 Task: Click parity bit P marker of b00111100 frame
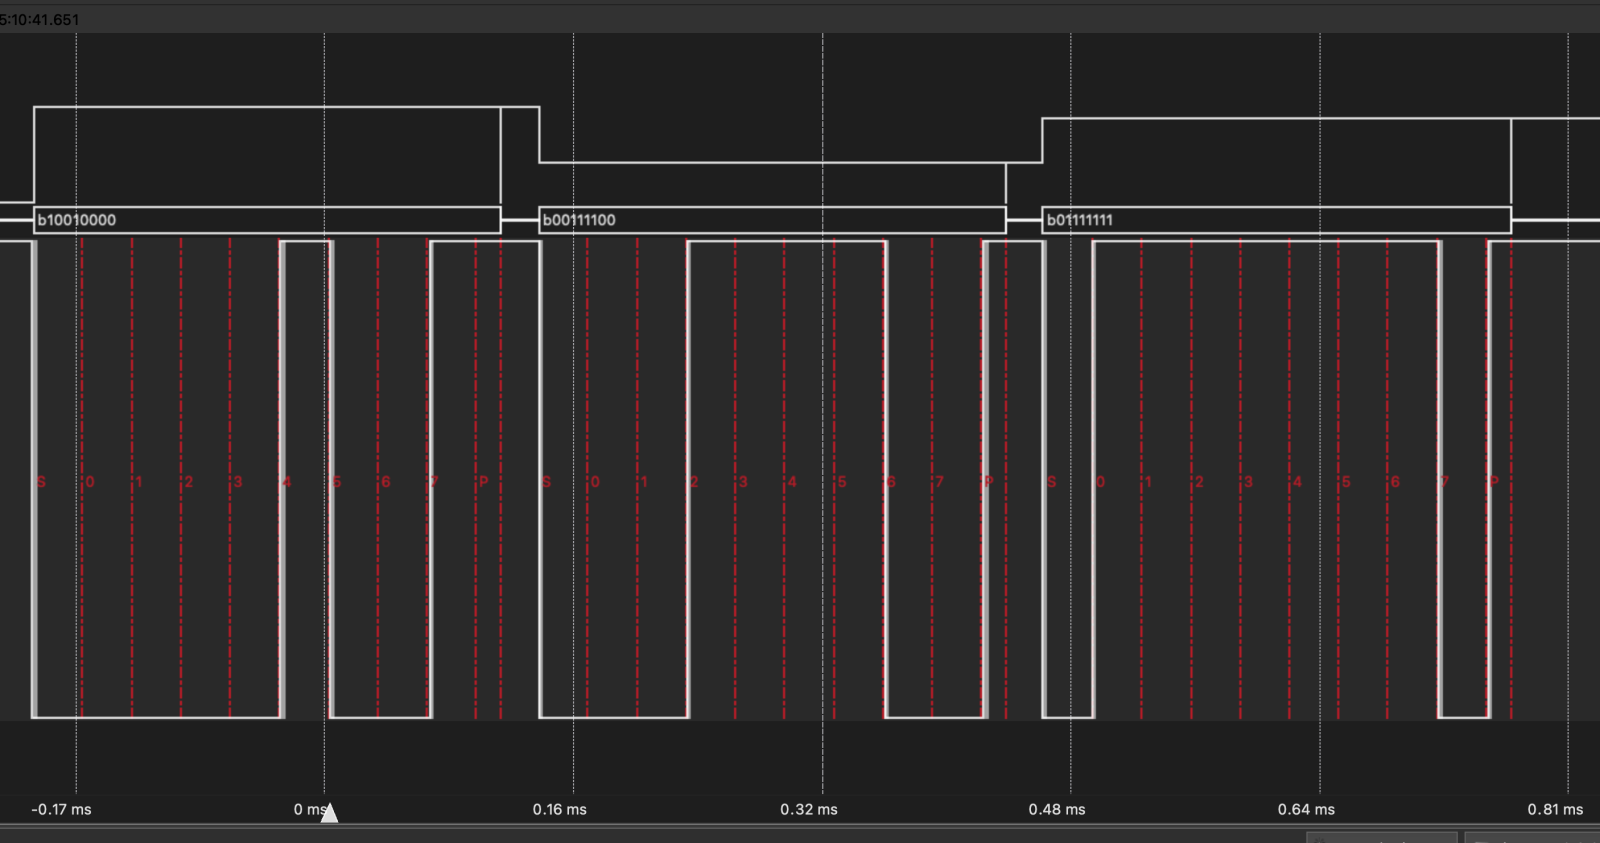pyautogui.click(x=988, y=482)
